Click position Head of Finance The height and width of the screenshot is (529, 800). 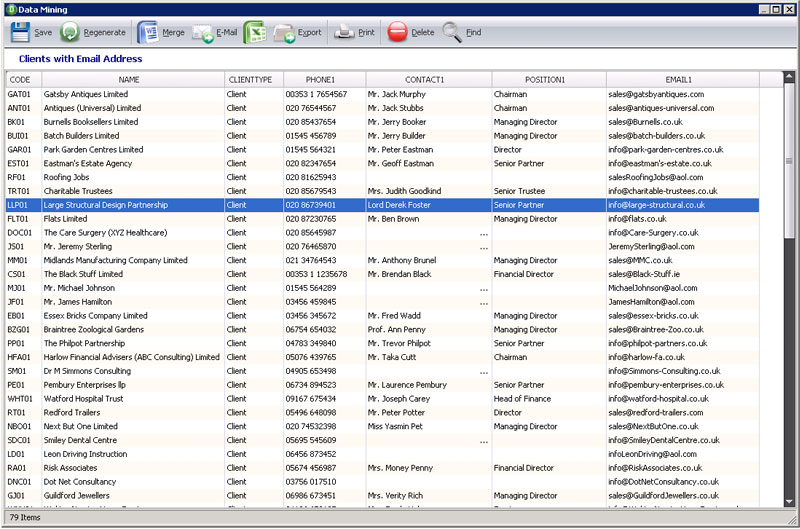[x=522, y=398]
